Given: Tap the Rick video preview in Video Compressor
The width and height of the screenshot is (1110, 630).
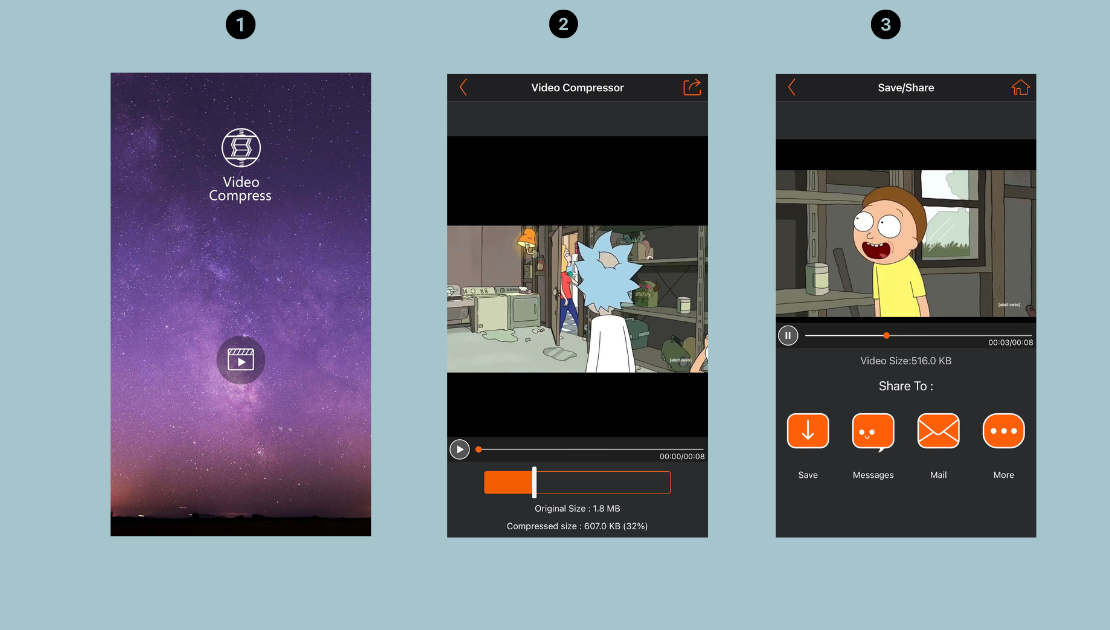Looking at the screenshot, I should tap(577, 299).
